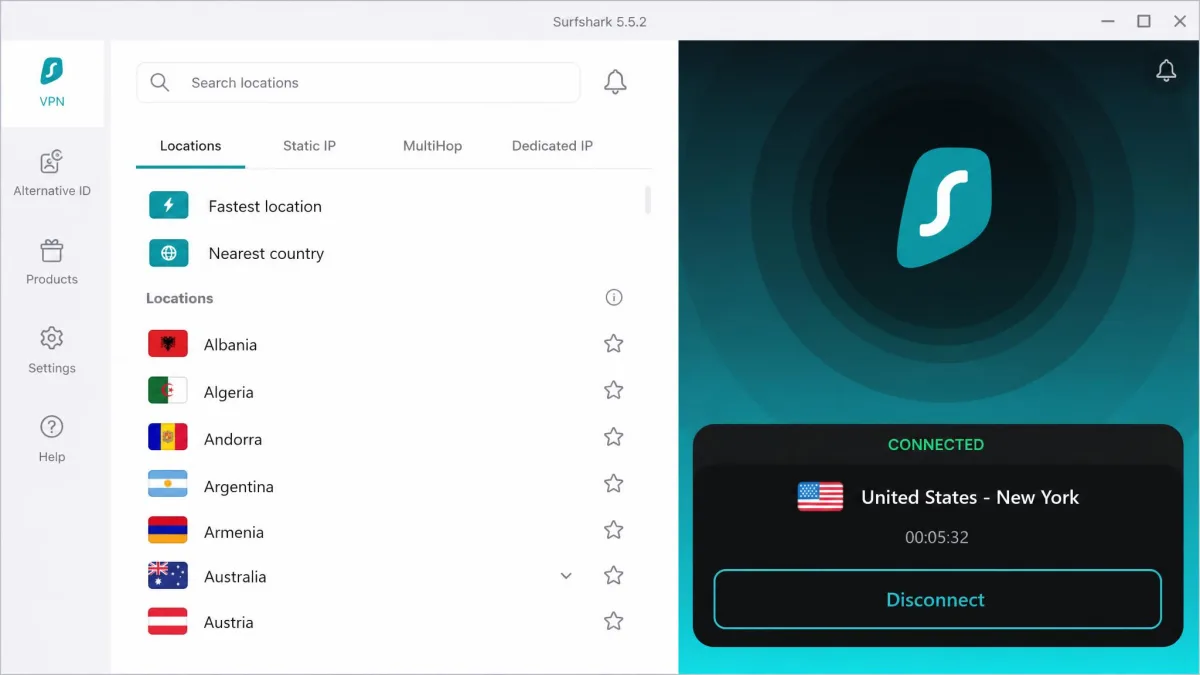The width and height of the screenshot is (1200, 675).
Task: Show info about Locations list
Action: (614, 297)
